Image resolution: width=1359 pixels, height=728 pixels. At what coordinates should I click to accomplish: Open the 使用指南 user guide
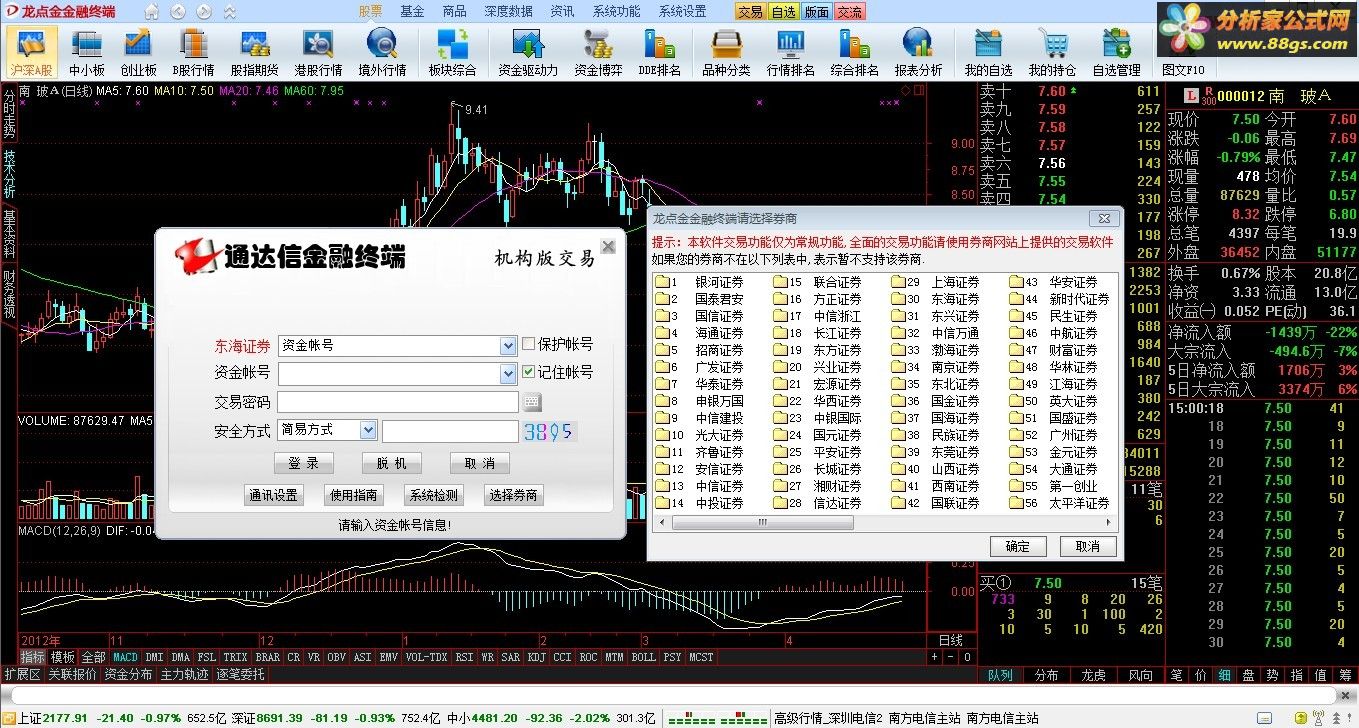pyautogui.click(x=354, y=495)
